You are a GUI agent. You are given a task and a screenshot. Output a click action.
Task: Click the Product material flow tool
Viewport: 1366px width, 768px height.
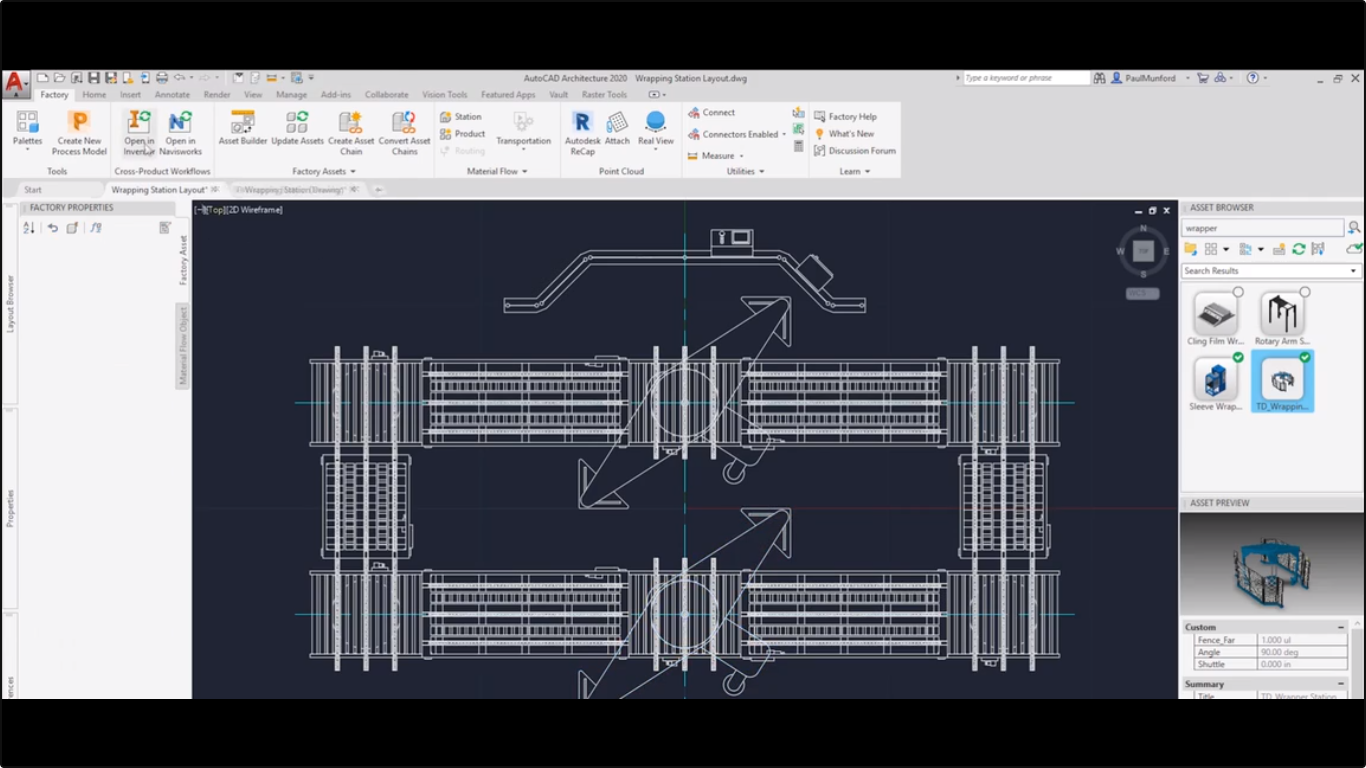pyautogui.click(x=463, y=134)
